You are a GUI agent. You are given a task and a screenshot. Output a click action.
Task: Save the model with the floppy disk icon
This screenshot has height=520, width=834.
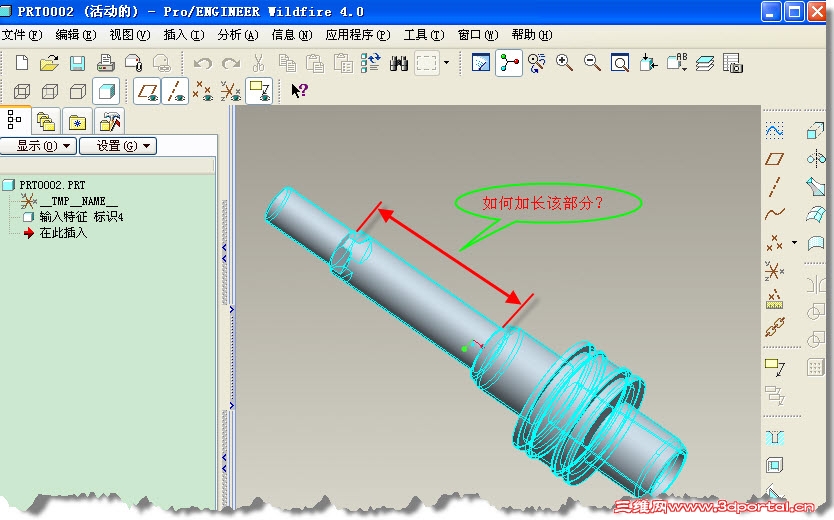[77, 63]
